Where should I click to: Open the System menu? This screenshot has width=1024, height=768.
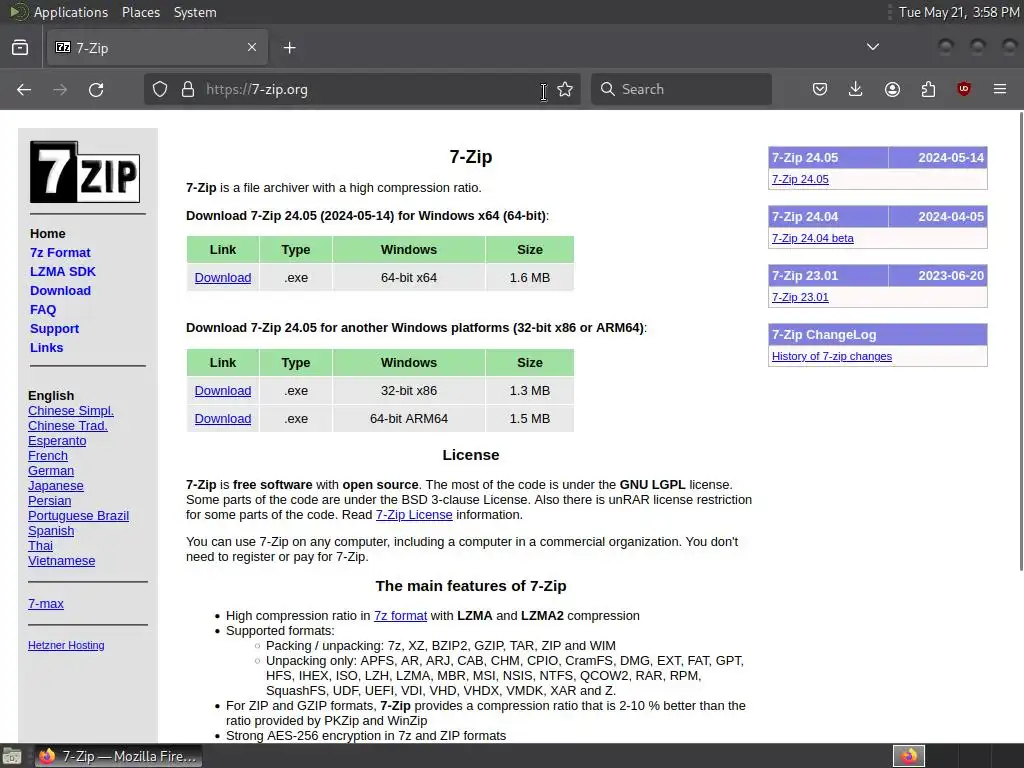pos(195,12)
